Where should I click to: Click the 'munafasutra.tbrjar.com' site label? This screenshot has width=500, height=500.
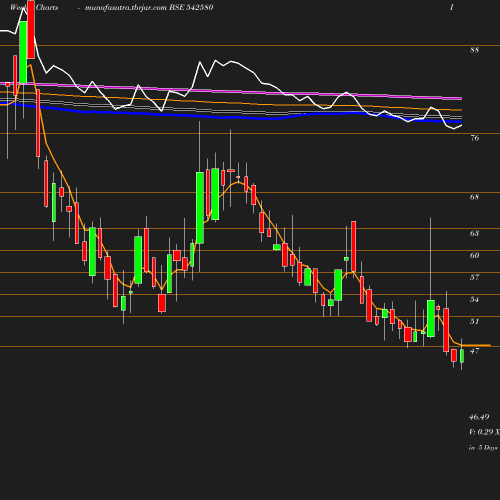(x=126, y=8)
